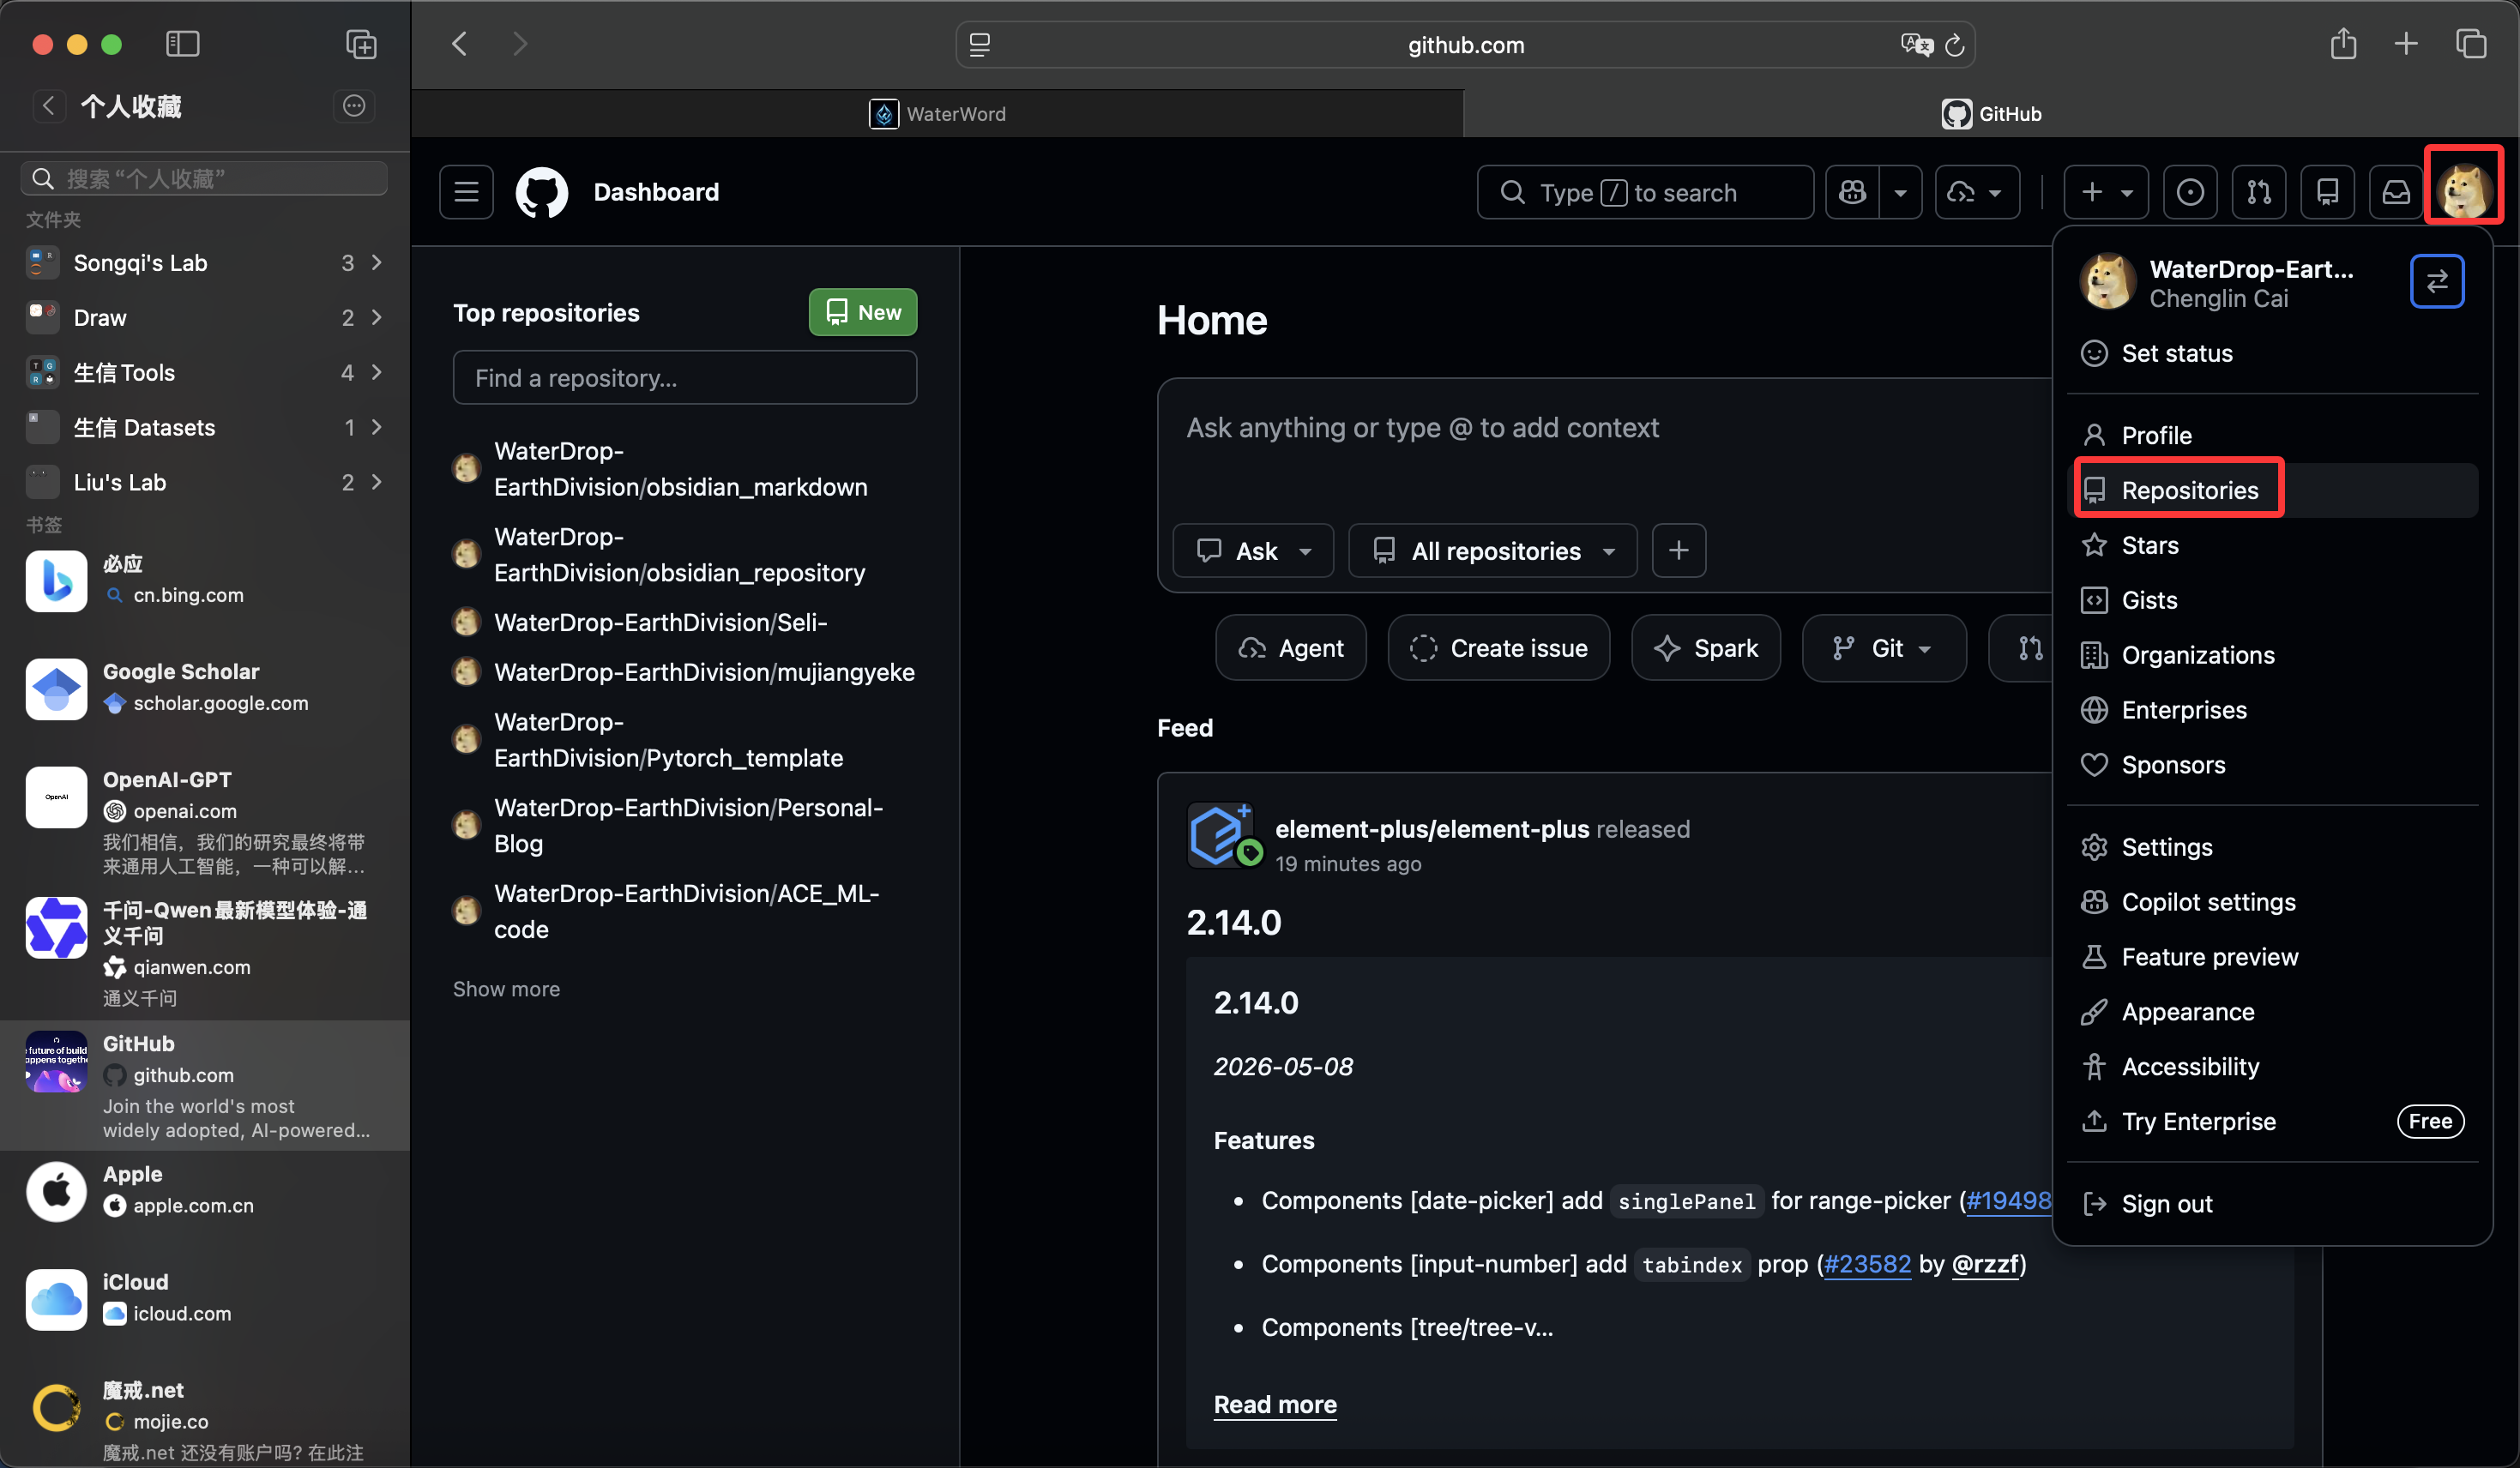Switch to the GitHub tab

[x=1991, y=114]
